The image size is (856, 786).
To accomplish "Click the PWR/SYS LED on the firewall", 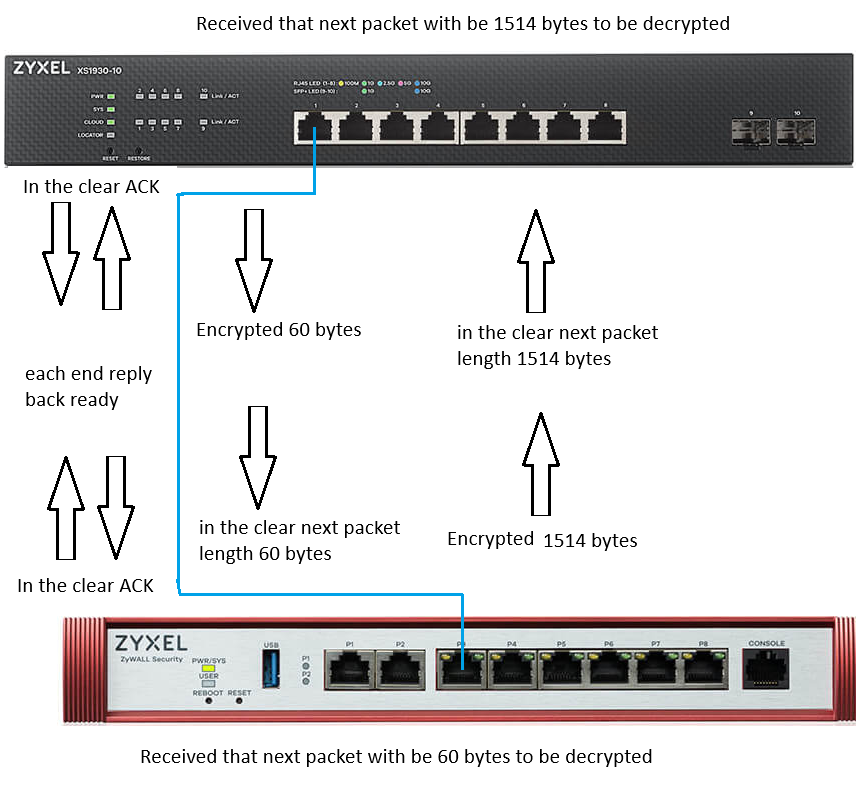I will tap(209, 668).
